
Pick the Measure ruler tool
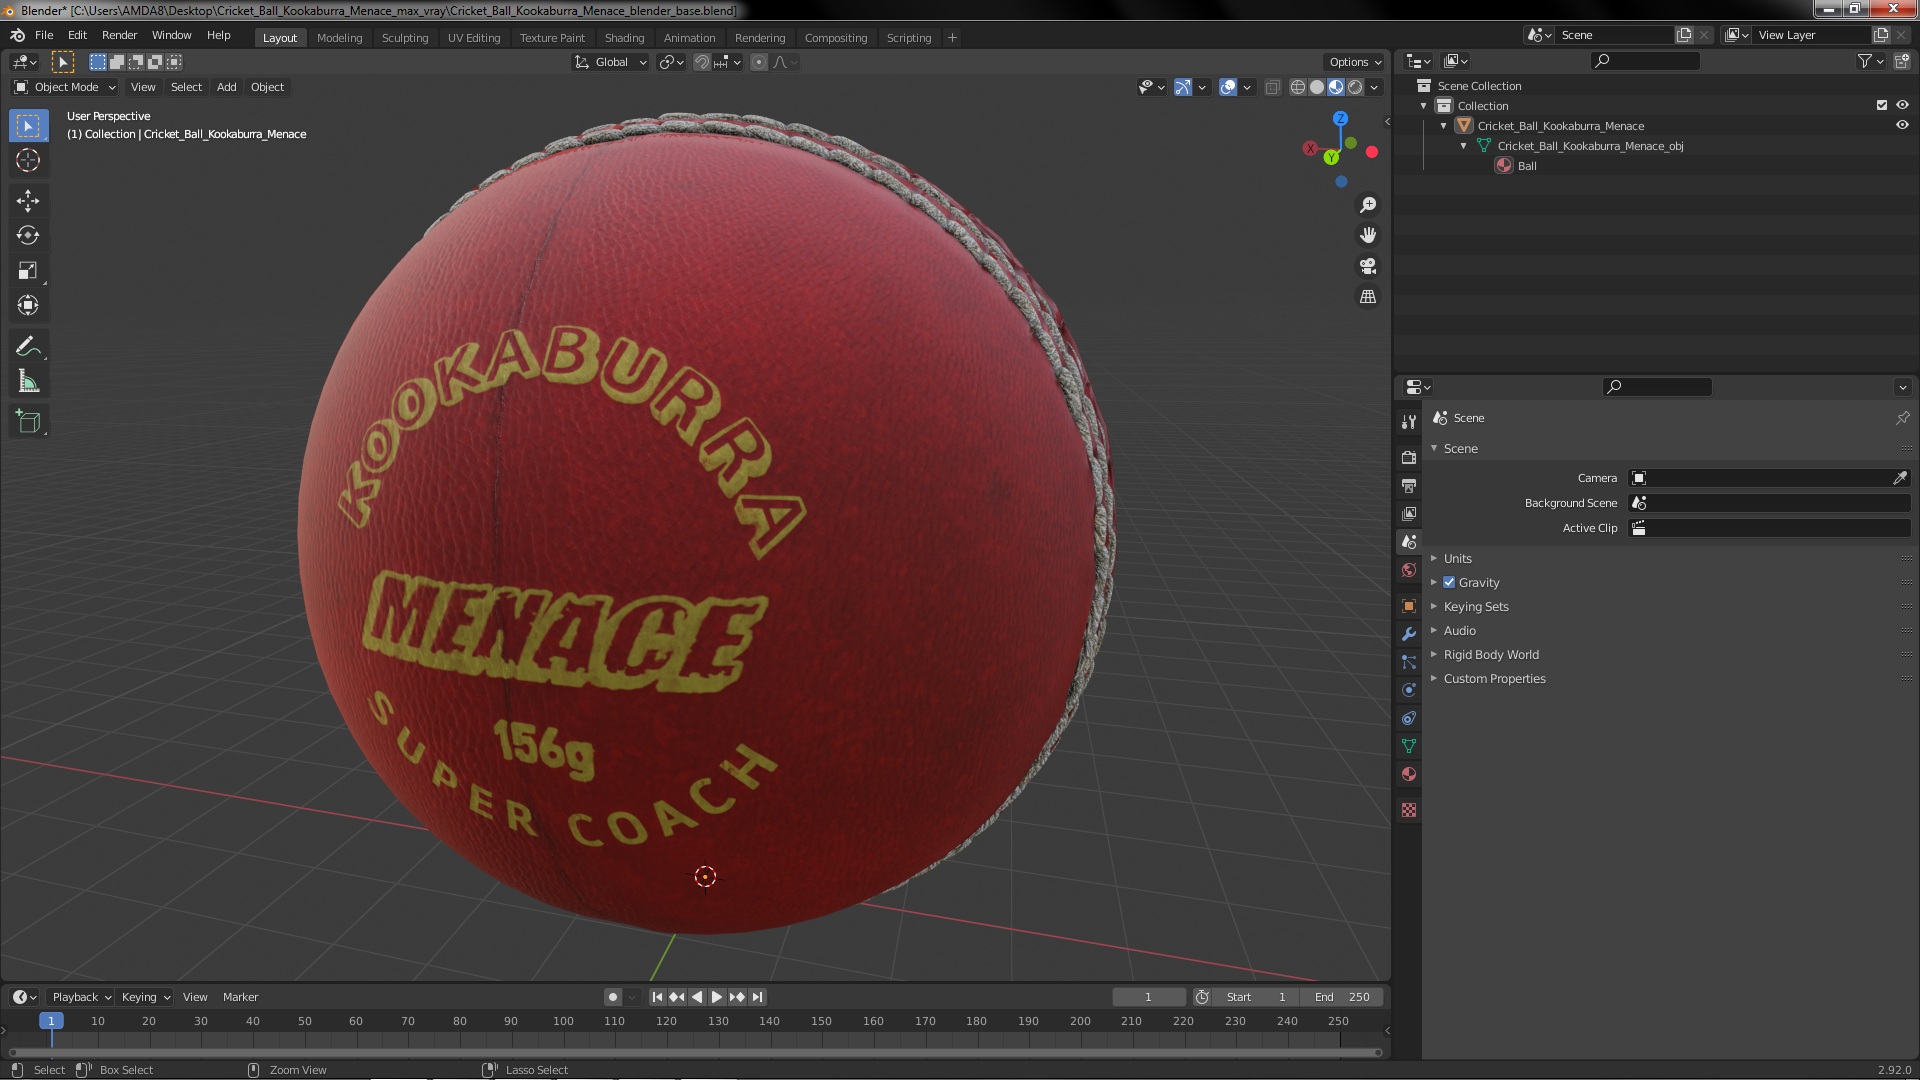pyautogui.click(x=28, y=381)
